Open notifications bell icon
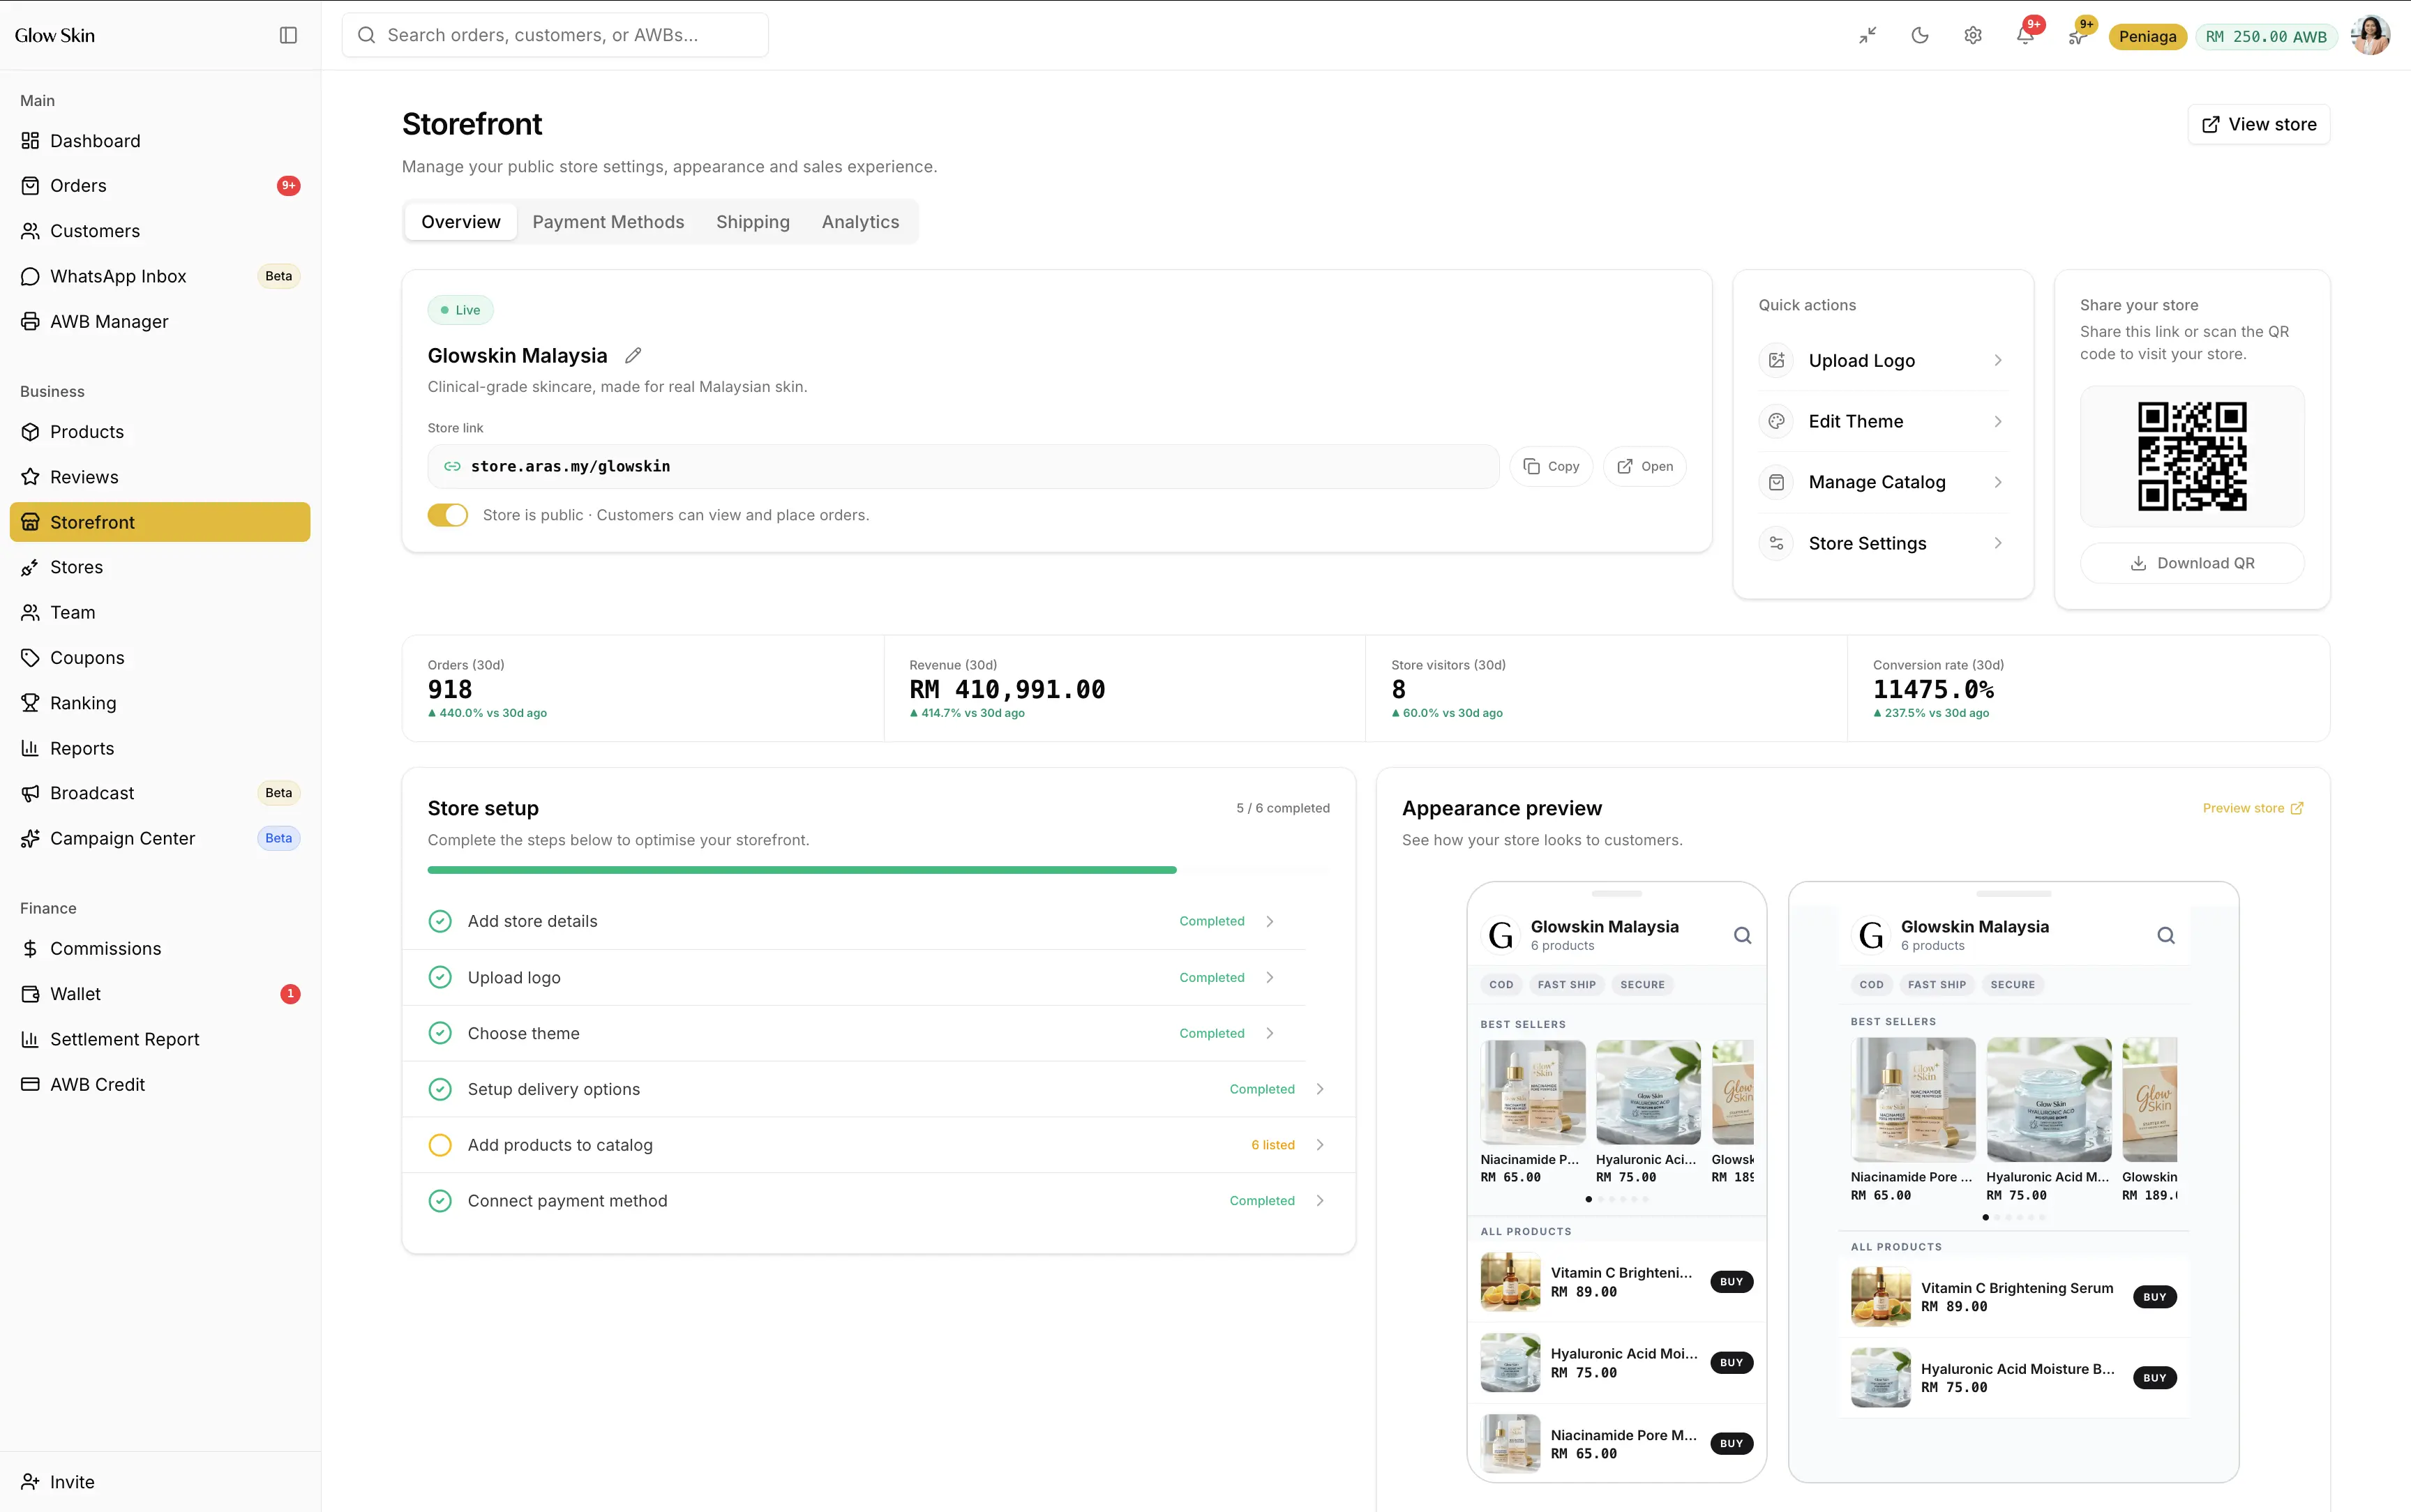Viewport: 2411px width, 1512px height. coord(2025,35)
